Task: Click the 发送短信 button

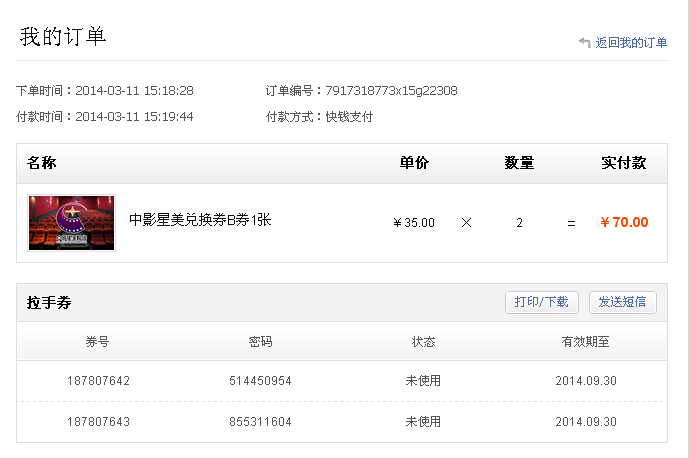Action: click(622, 301)
